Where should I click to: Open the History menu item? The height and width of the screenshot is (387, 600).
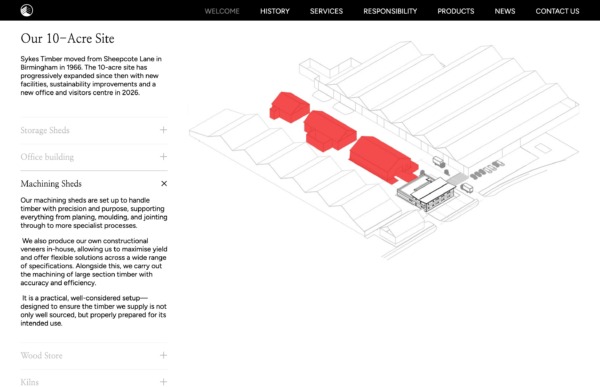click(275, 11)
